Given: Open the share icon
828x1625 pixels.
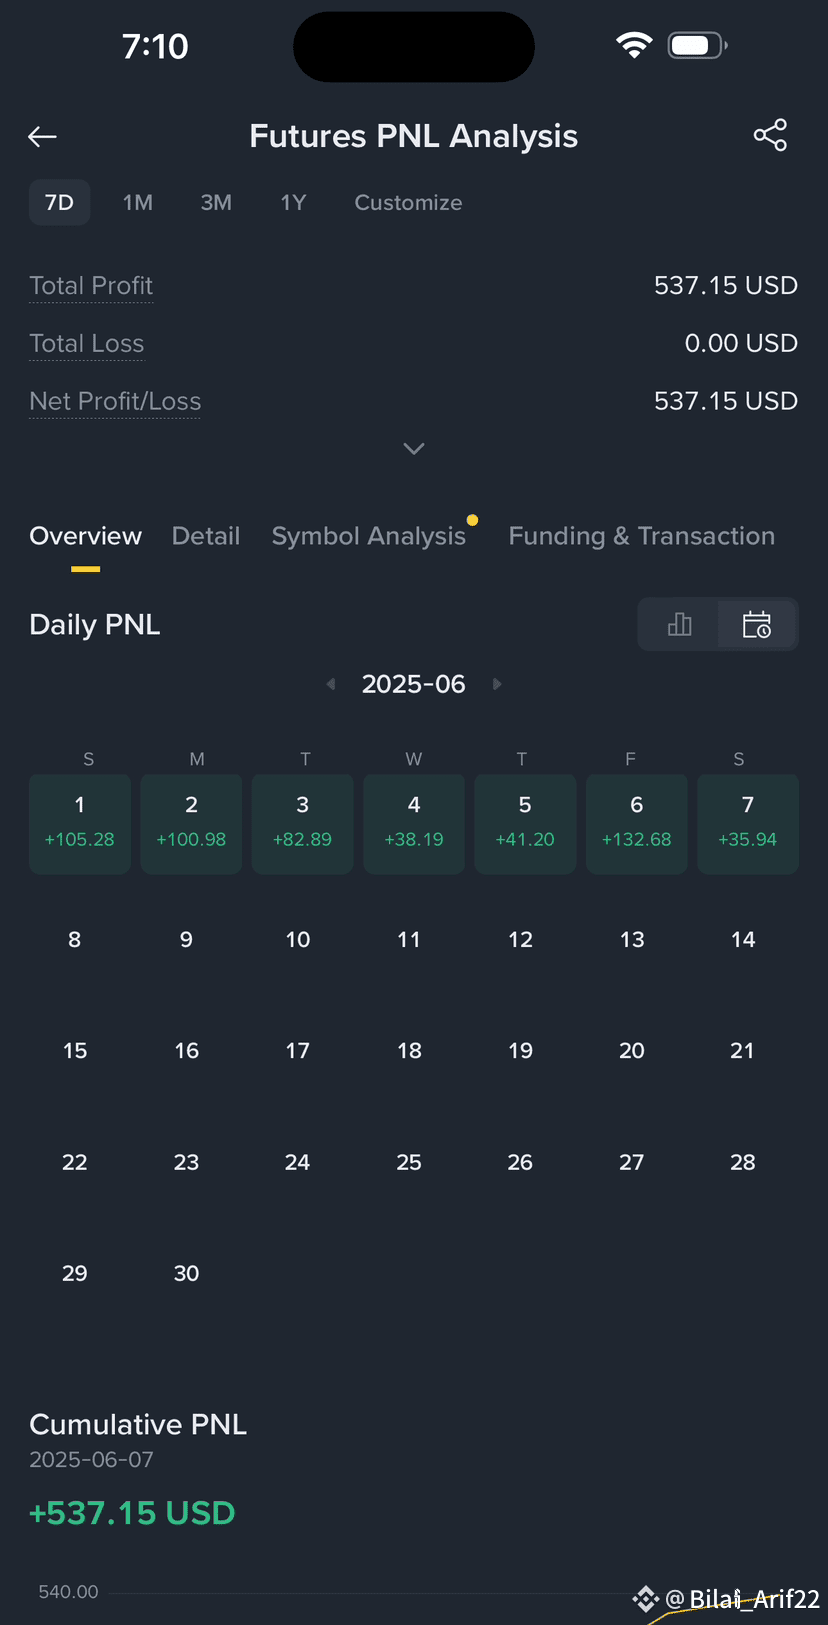Looking at the screenshot, I should [x=770, y=135].
